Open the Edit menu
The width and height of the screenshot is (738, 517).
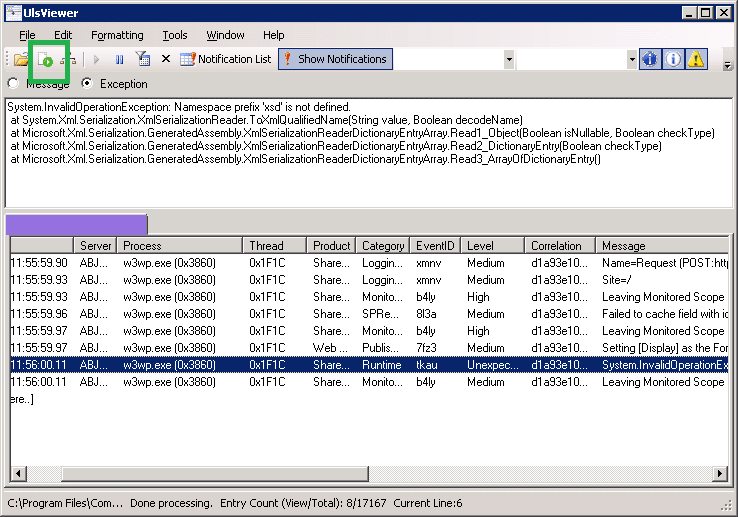coord(63,35)
